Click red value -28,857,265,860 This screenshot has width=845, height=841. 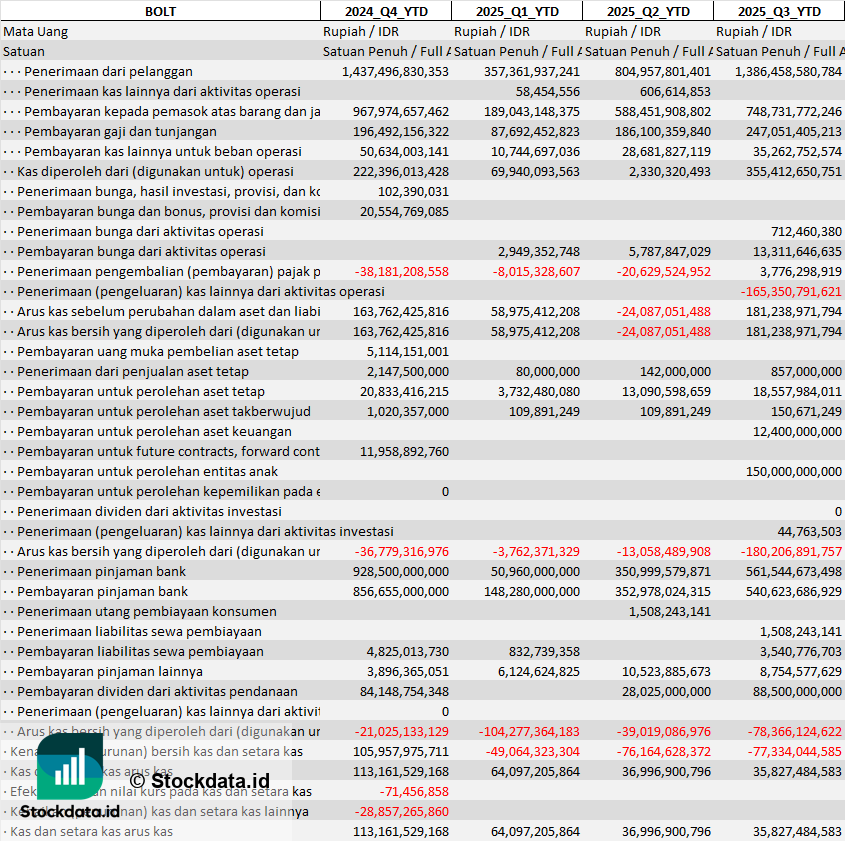click(x=401, y=812)
